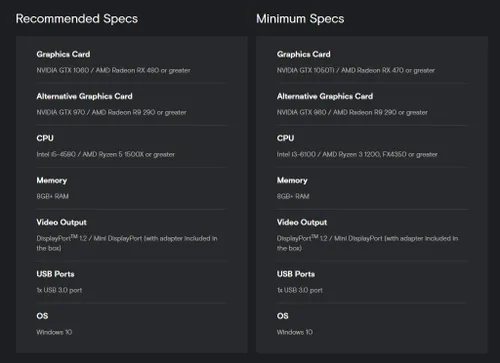Click the NVIDIA GTX 970 alternative text
500x363 pixels.
pos(111,112)
